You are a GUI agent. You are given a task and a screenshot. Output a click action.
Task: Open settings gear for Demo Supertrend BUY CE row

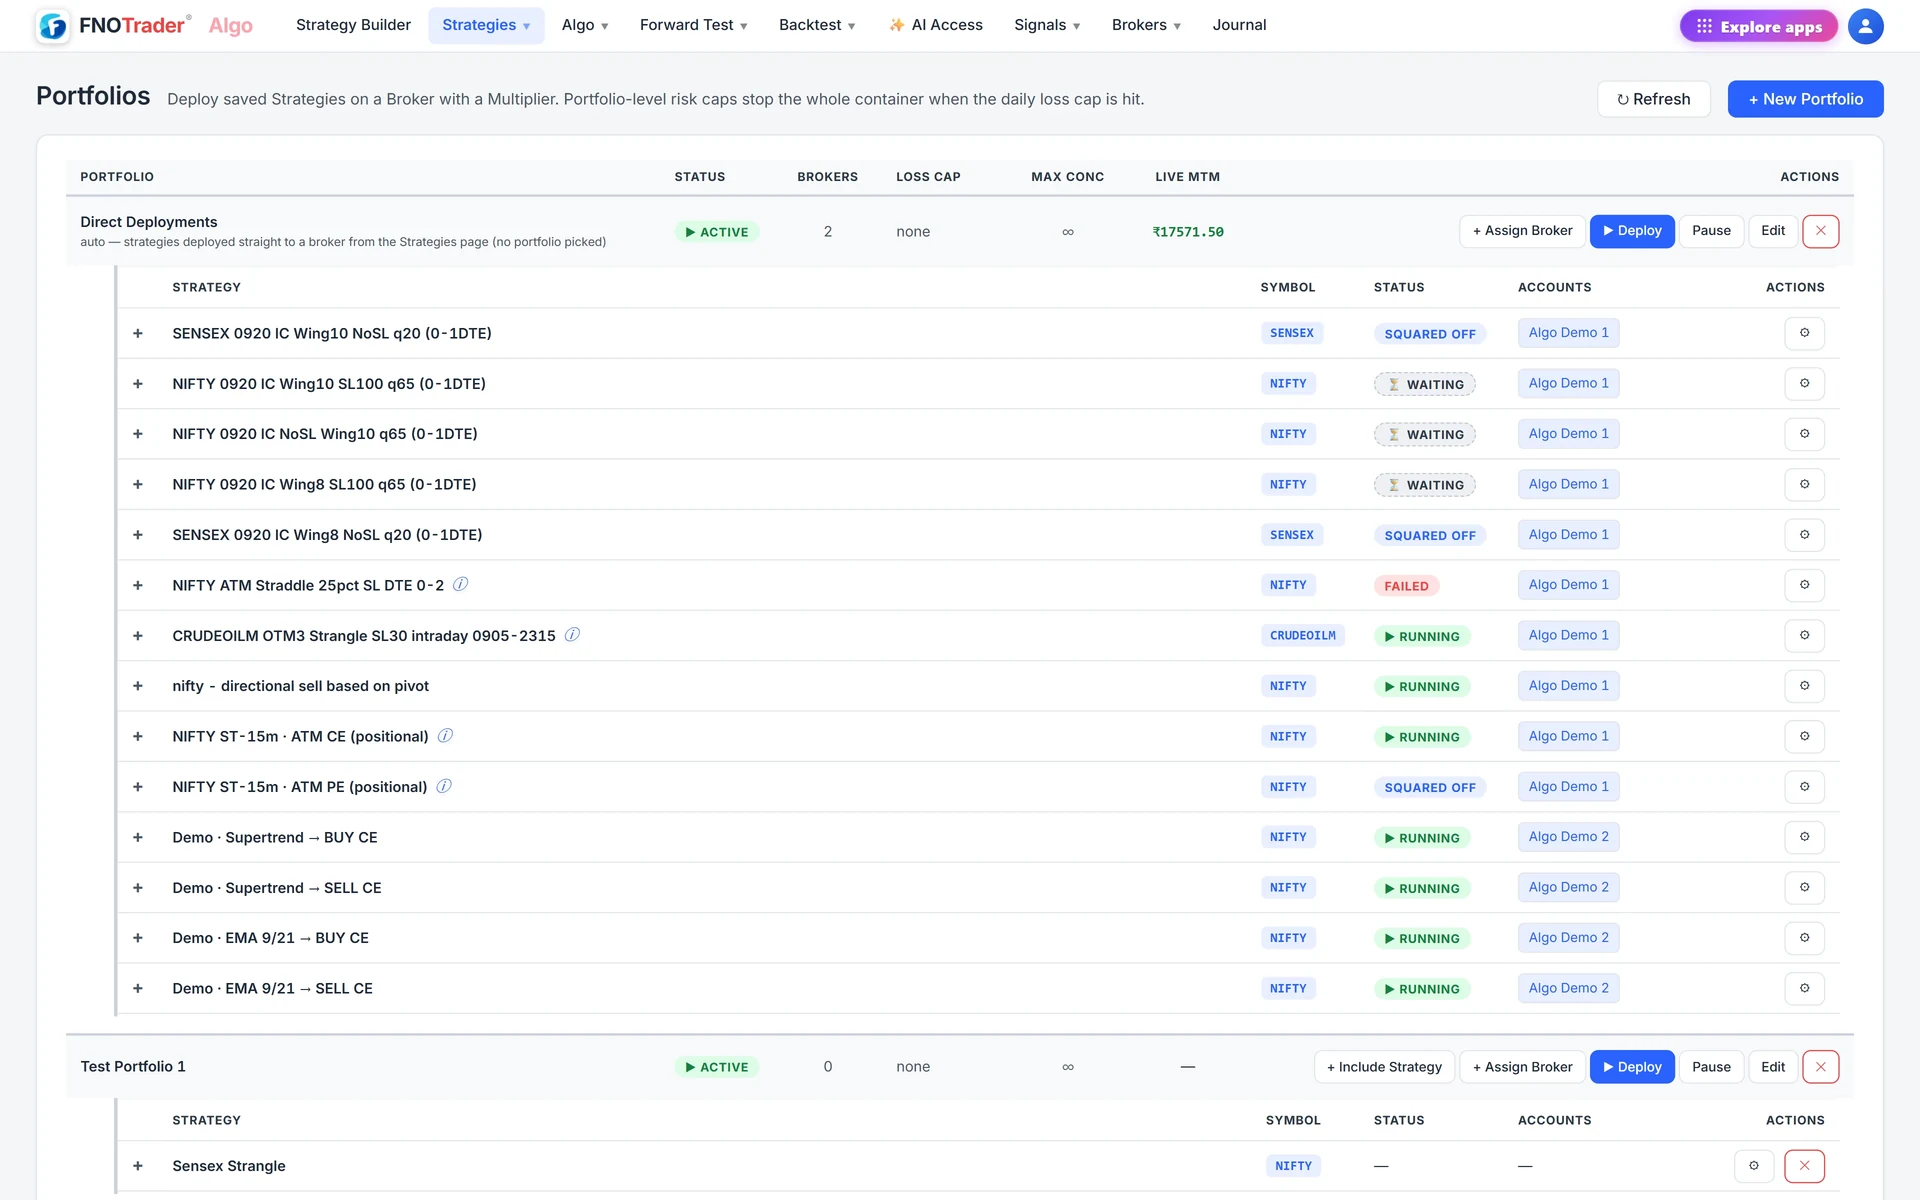pyautogui.click(x=1804, y=837)
